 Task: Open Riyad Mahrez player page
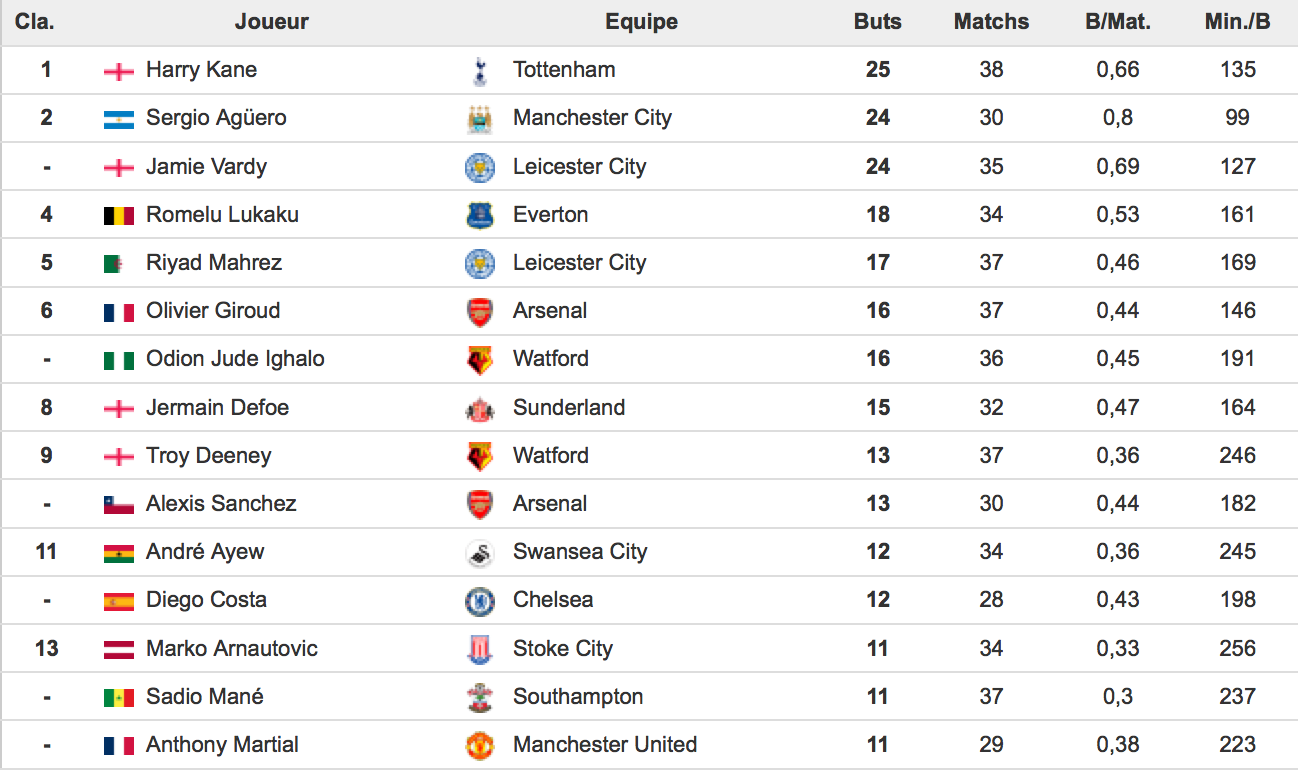pos(213,263)
